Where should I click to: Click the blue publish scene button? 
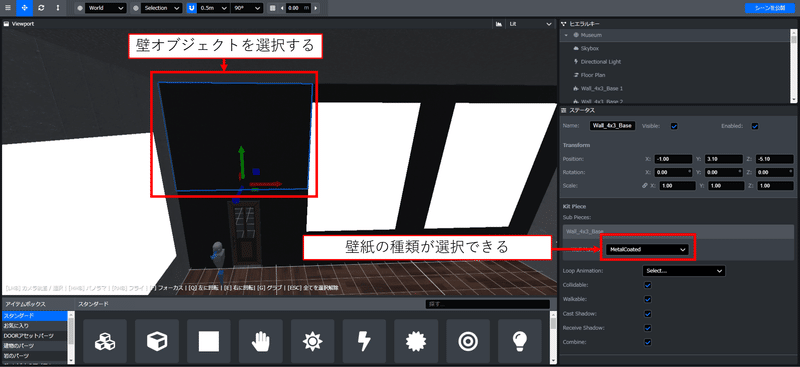click(769, 8)
